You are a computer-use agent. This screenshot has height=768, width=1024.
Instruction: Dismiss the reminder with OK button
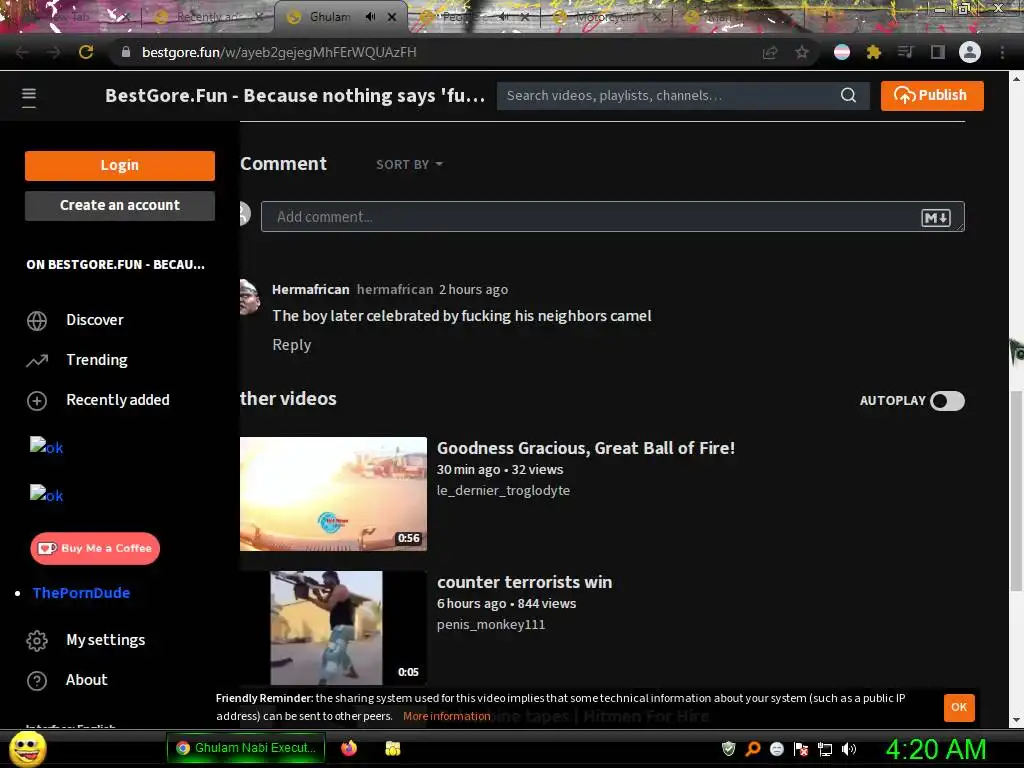pos(959,707)
